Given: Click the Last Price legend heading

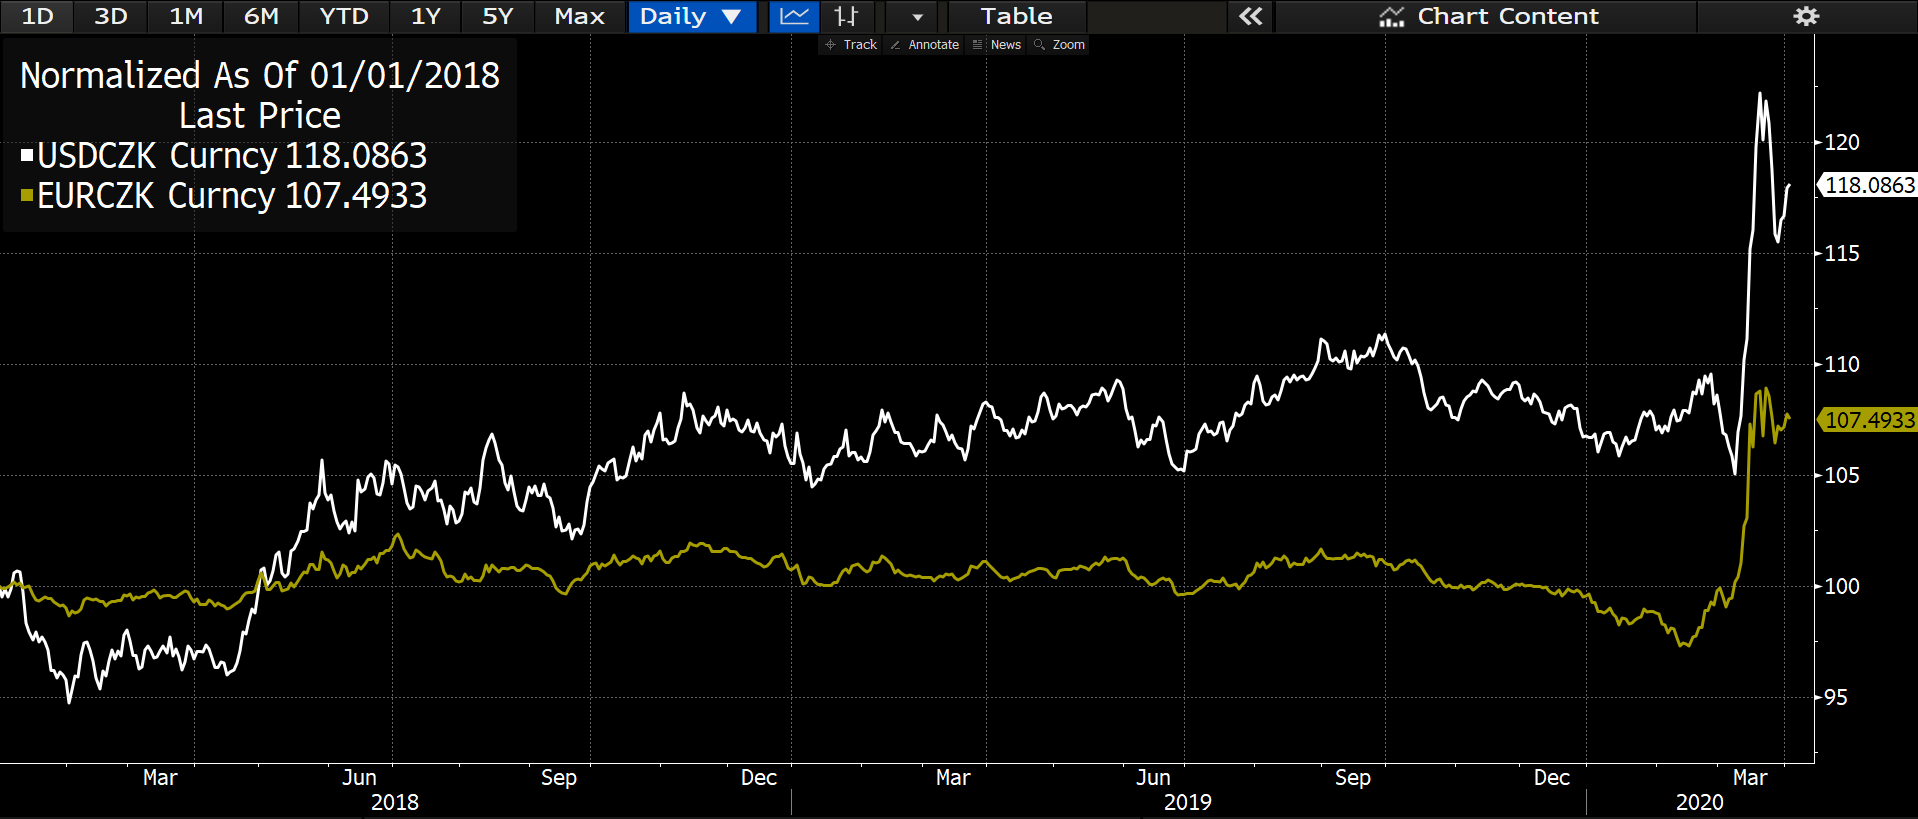Looking at the screenshot, I should (x=260, y=115).
